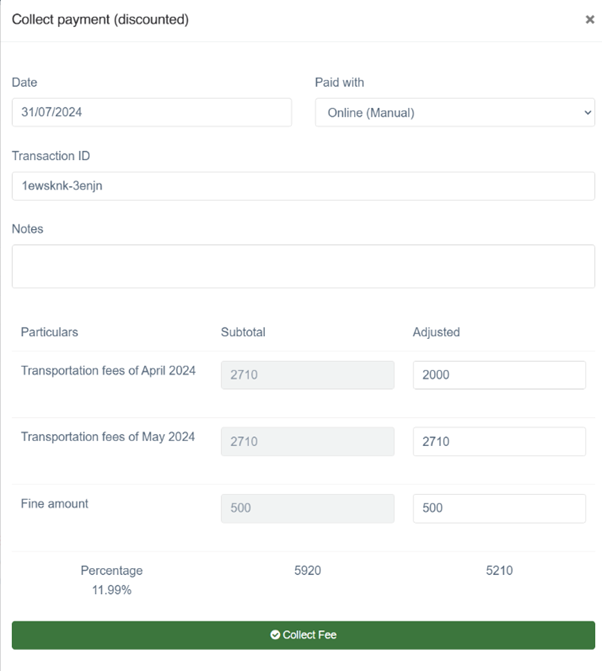
Task: Click the Paid with dropdown arrow
Action: tap(587, 113)
